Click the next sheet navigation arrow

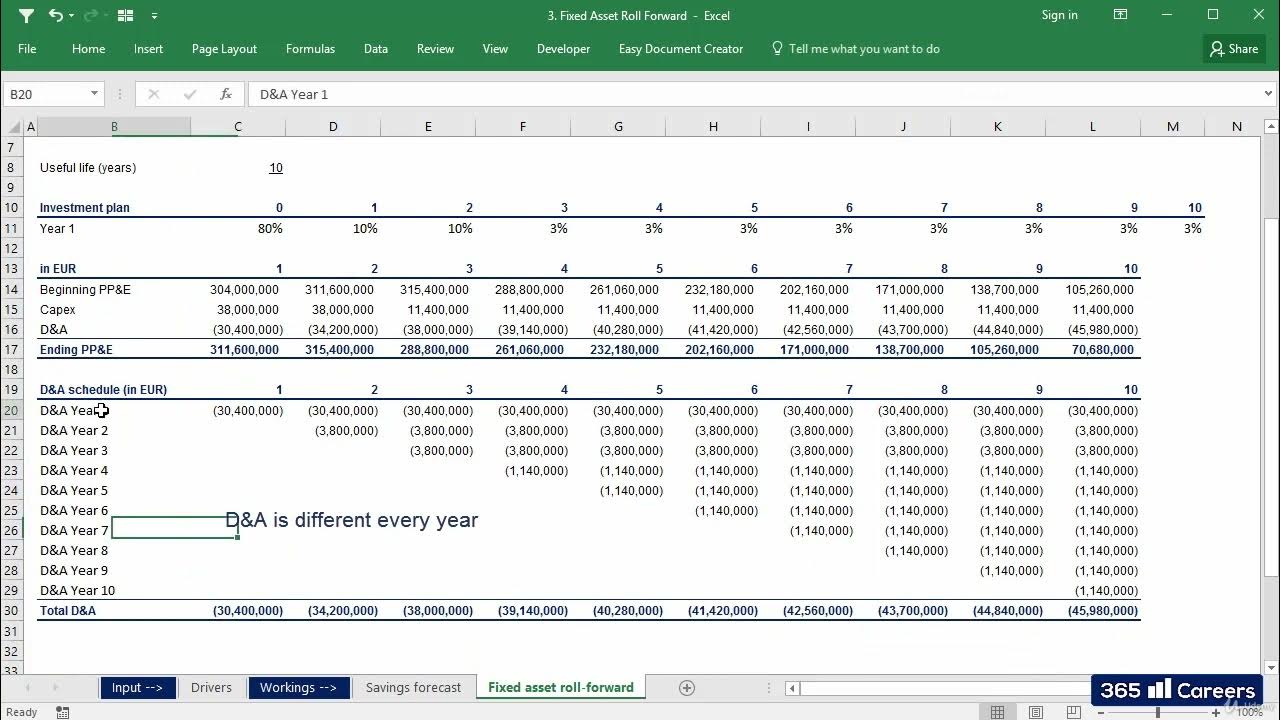pos(55,688)
